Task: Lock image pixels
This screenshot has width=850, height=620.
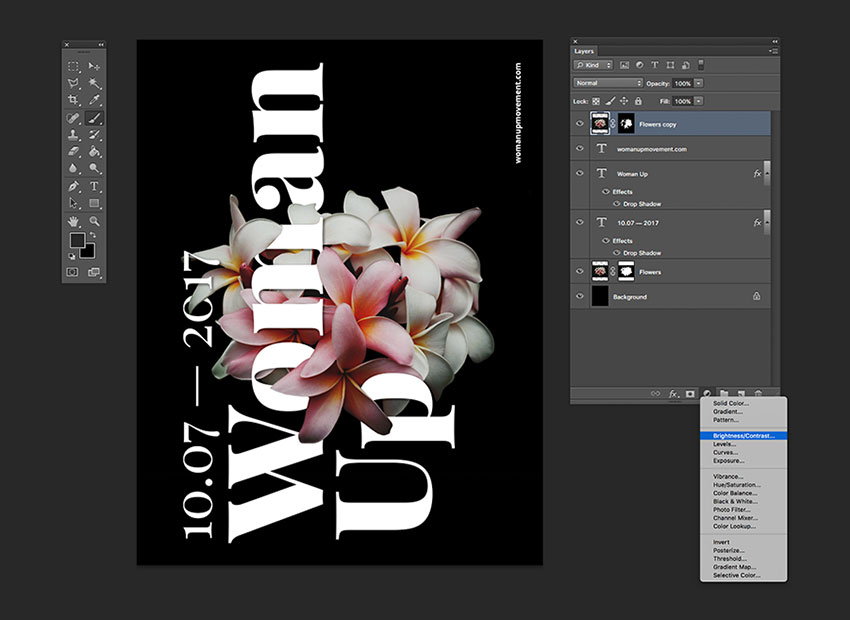Action: point(610,101)
